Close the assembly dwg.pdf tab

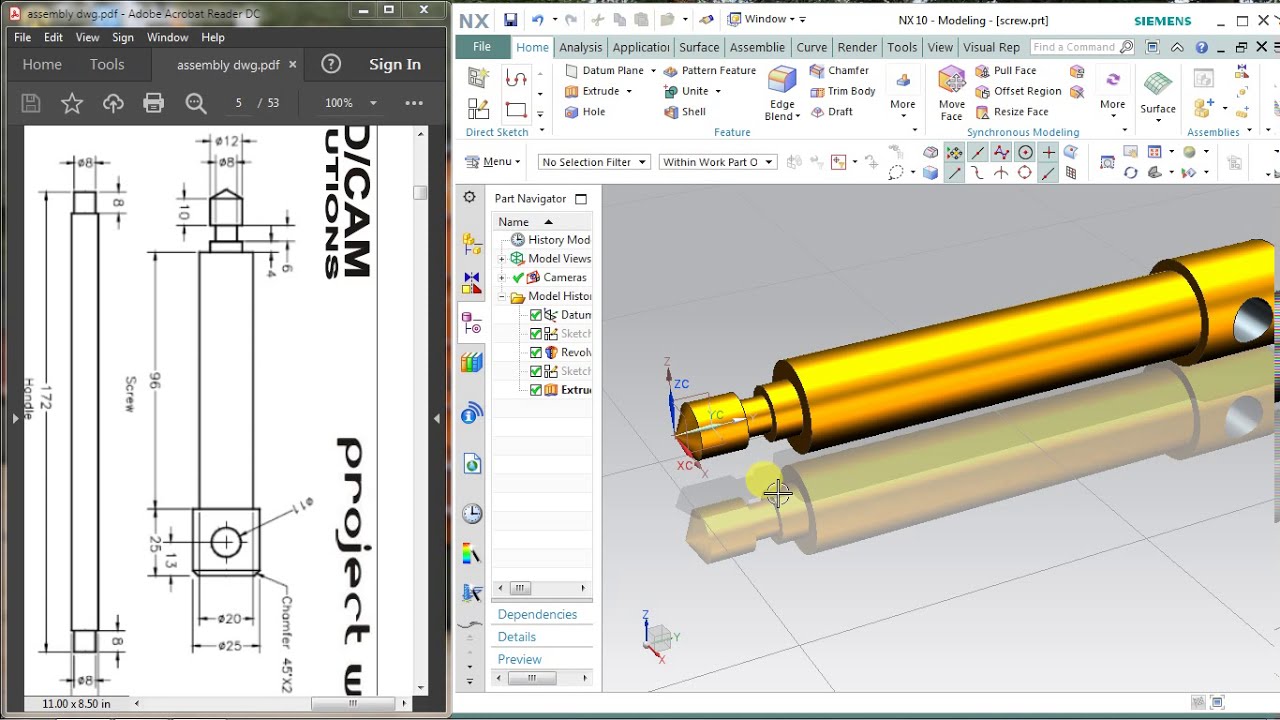coord(292,64)
